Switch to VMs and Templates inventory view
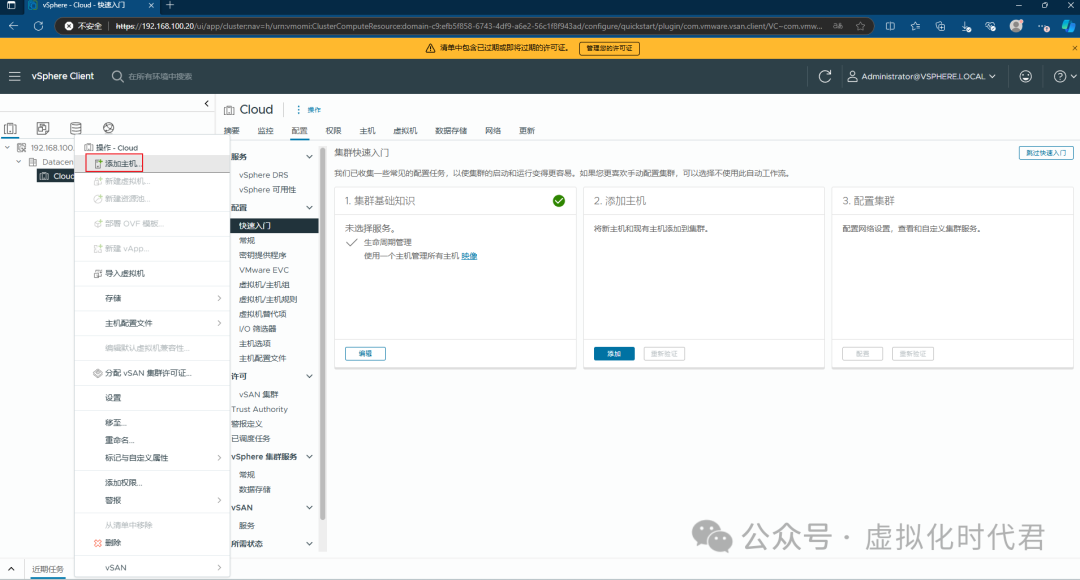Image resolution: width=1080 pixels, height=580 pixels. pos(43,128)
